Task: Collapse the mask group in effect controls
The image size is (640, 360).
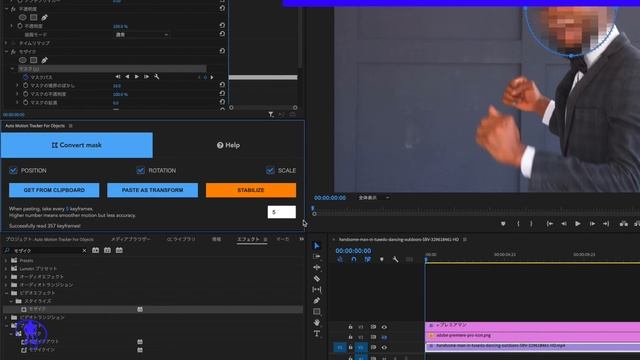Action: tap(12, 69)
